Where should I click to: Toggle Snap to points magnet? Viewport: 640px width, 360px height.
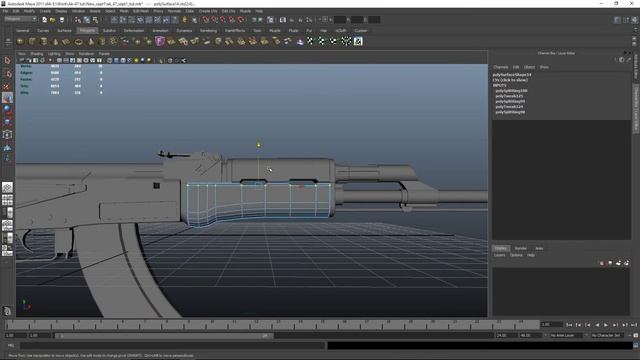pyautogui.click(x=223, y=20)
